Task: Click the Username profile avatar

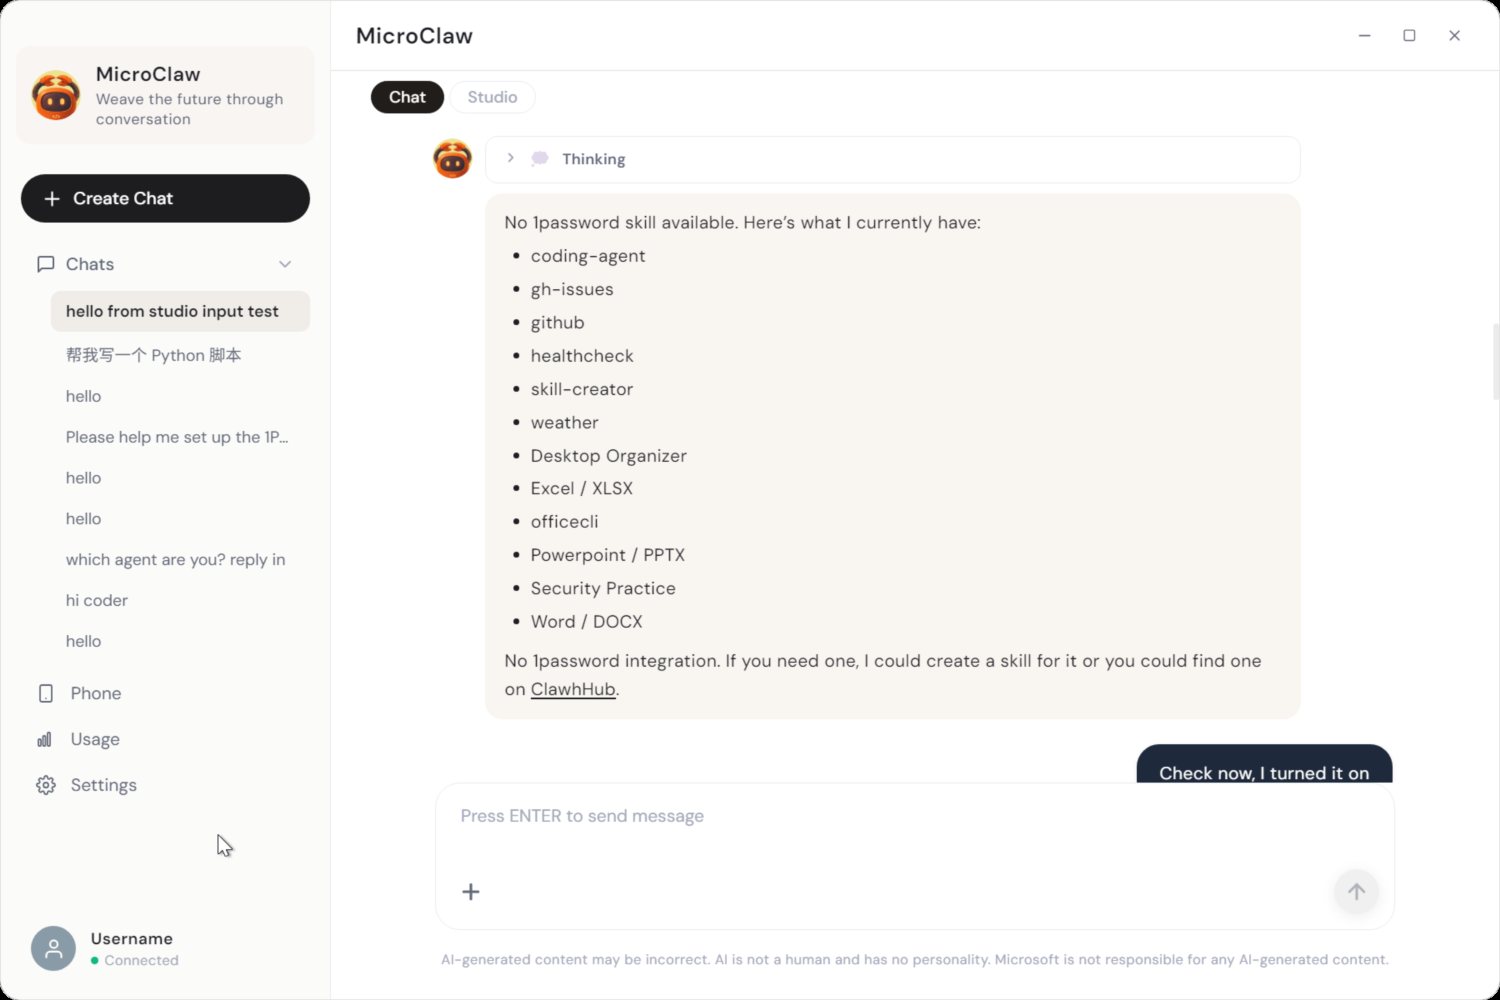Action: tap(54, 948)
